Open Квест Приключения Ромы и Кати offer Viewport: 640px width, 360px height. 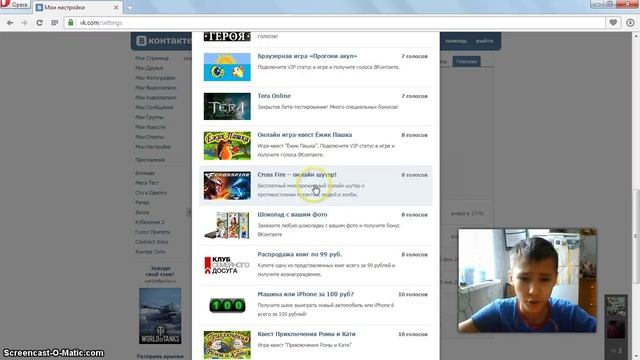306,334
